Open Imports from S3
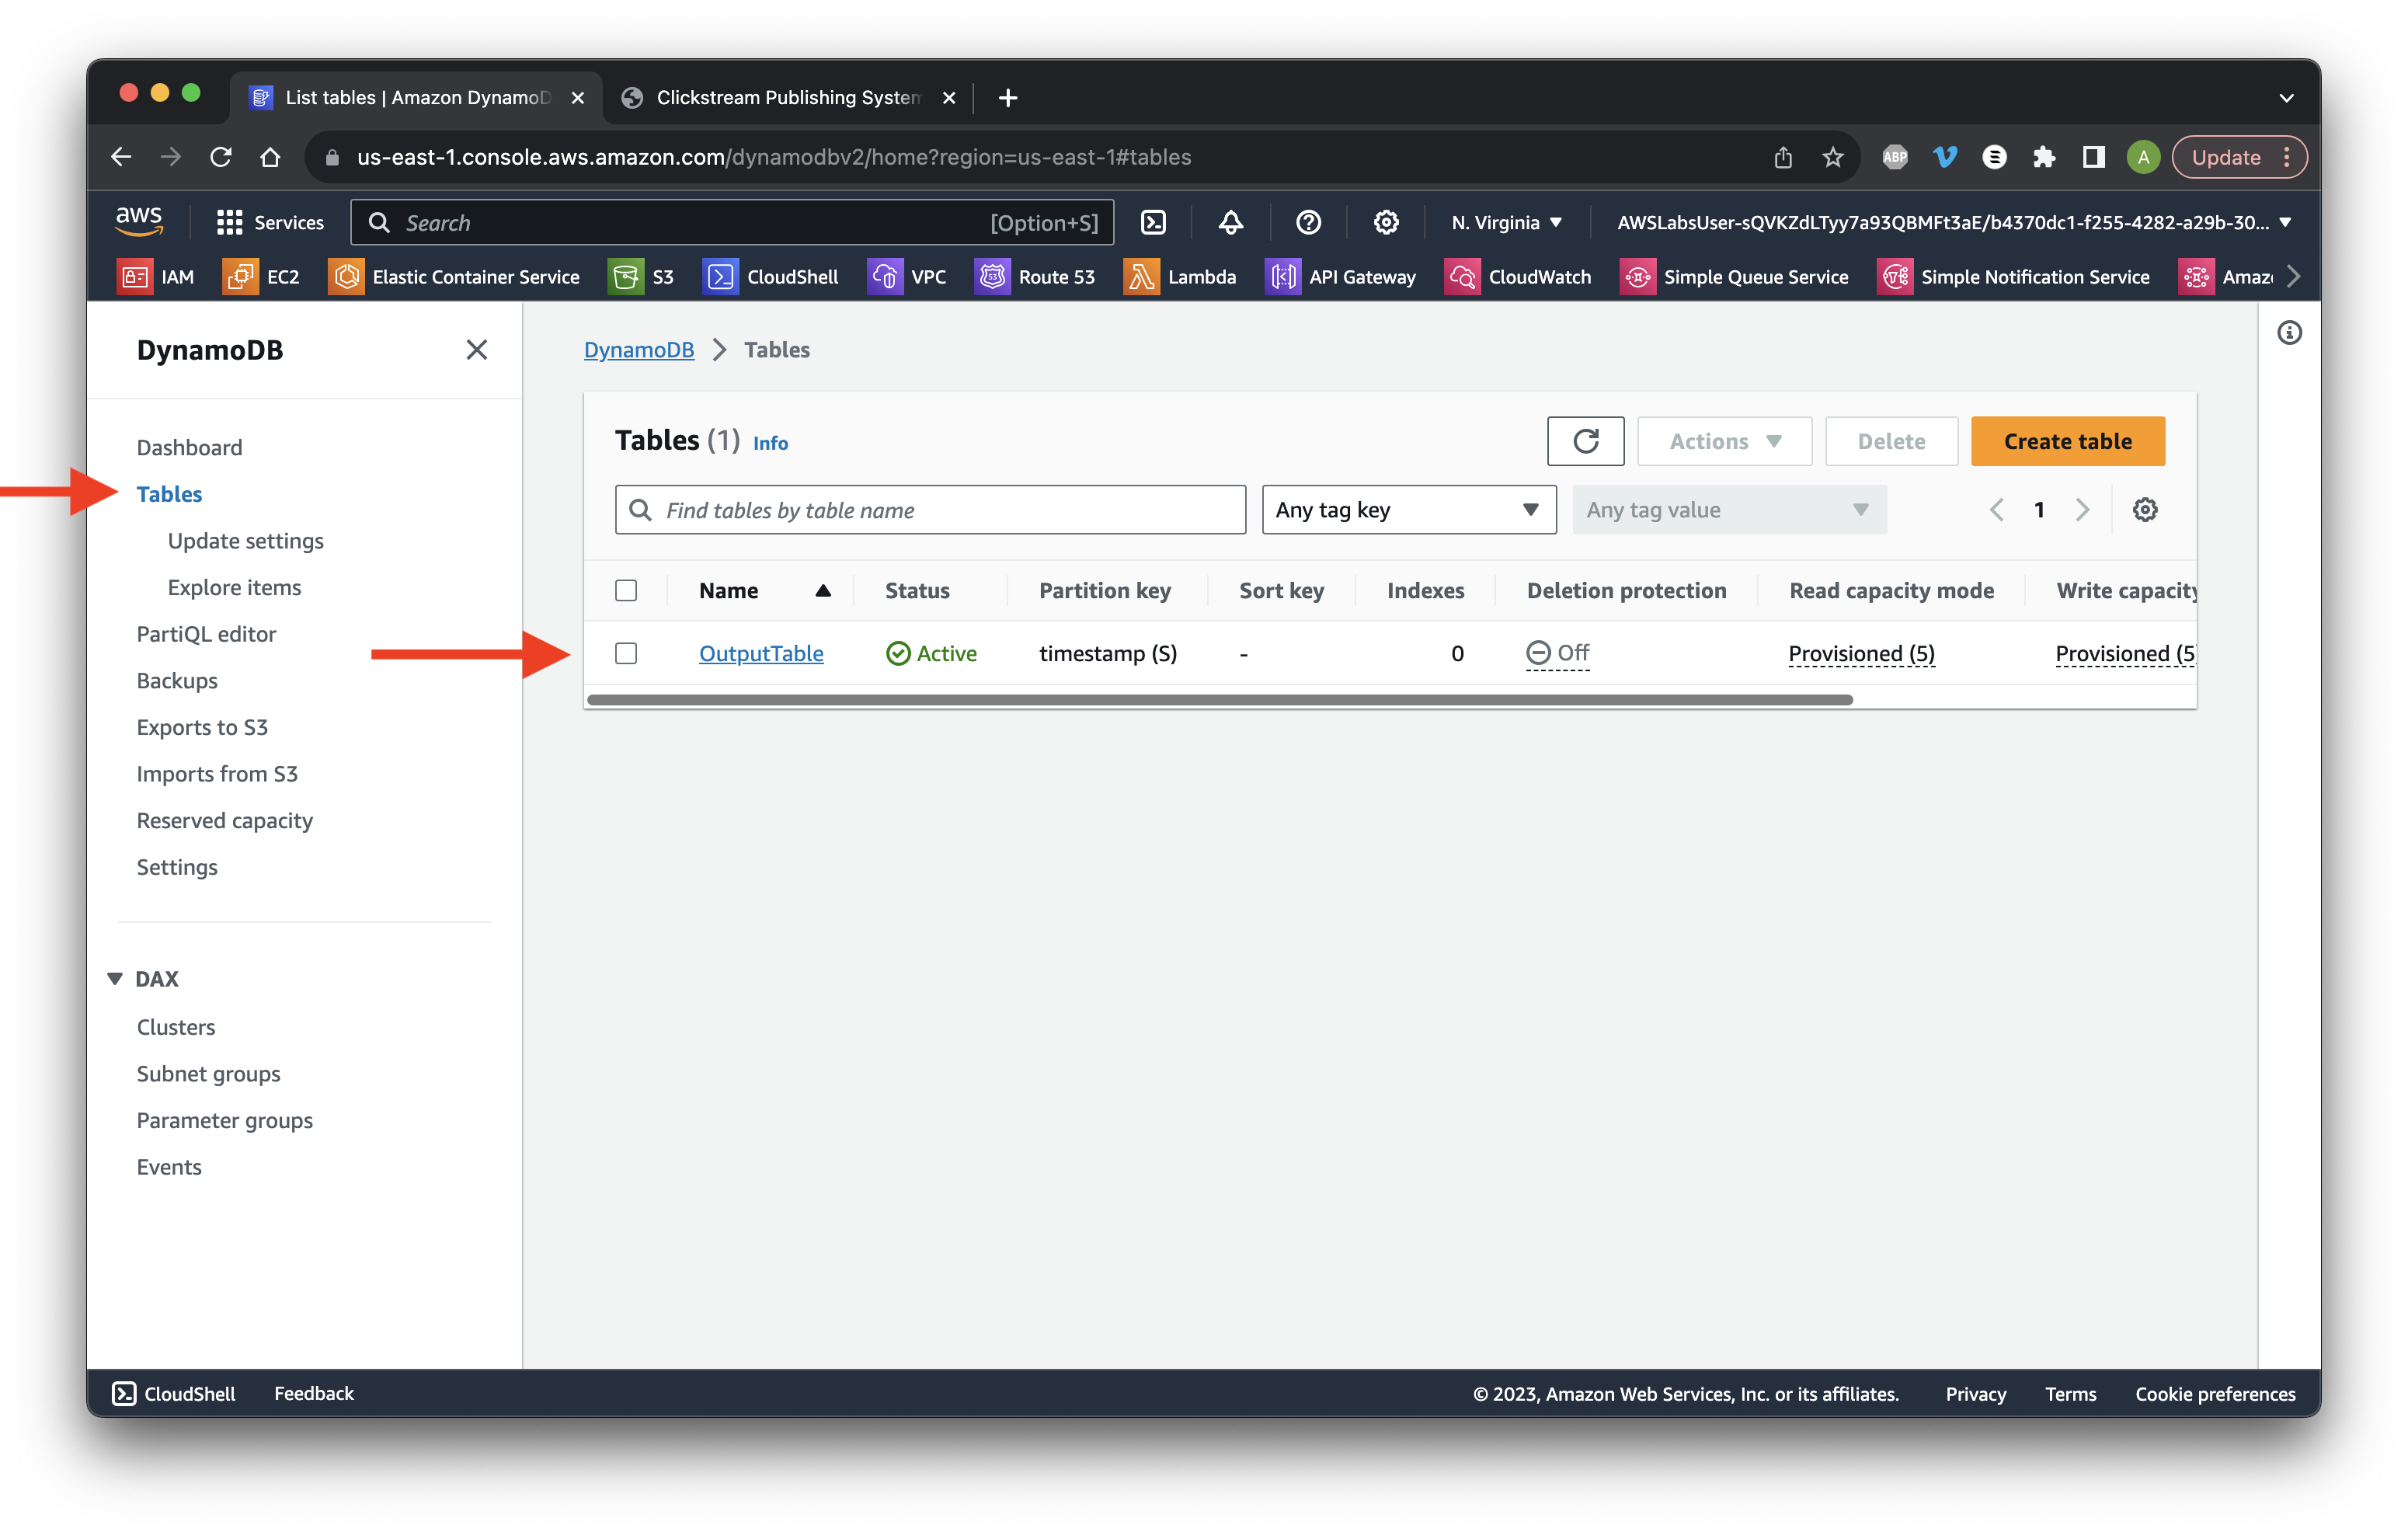 [x=217, y=773]
